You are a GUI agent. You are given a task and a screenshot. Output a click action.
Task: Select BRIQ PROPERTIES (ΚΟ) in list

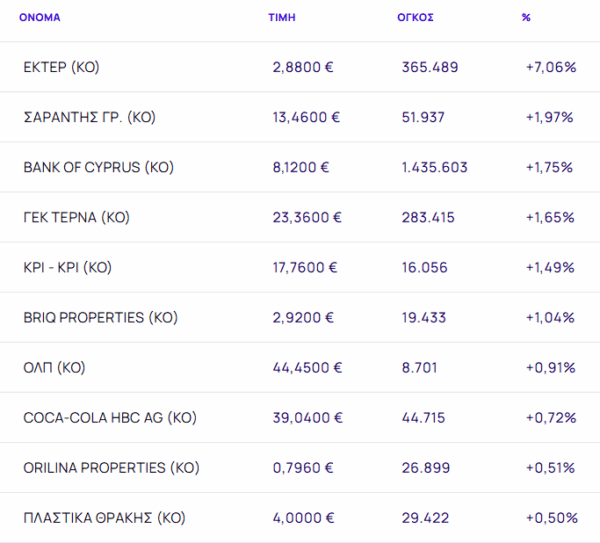click(x=100, y=317)
